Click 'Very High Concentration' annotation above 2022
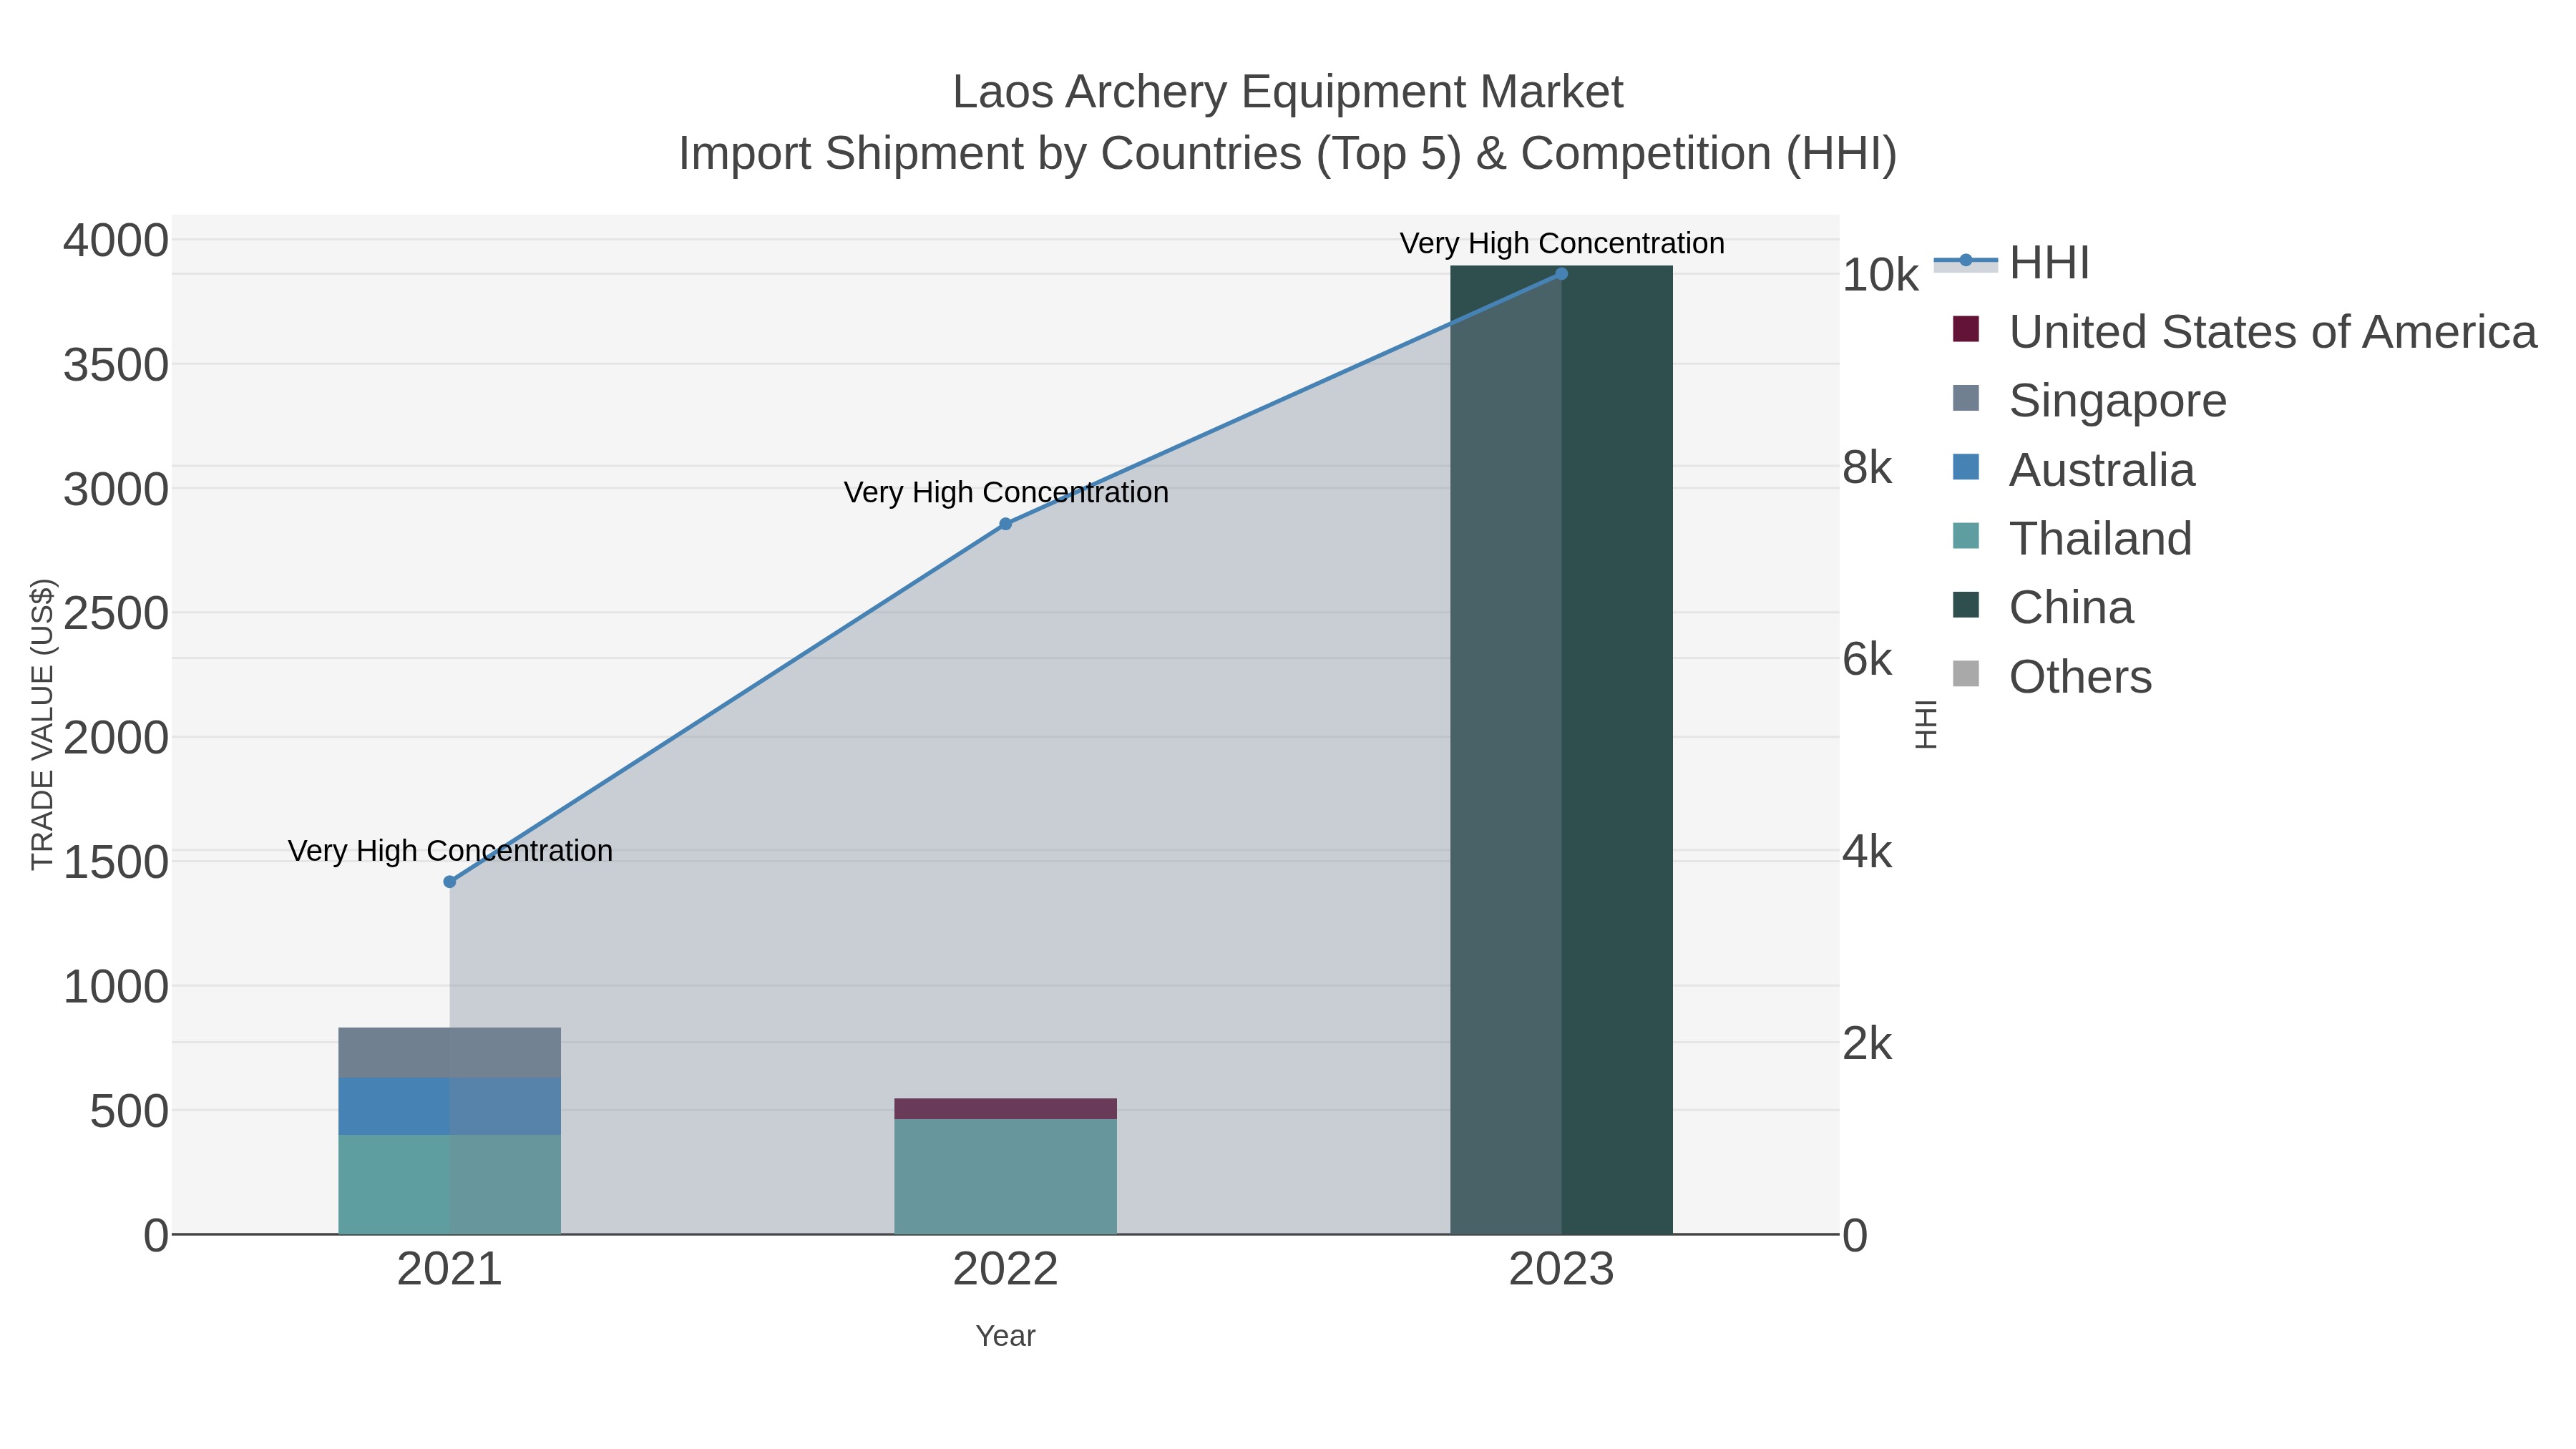Image resolution: width=2576 pixels, height=1449 pixels. (x=1006, y=493)
